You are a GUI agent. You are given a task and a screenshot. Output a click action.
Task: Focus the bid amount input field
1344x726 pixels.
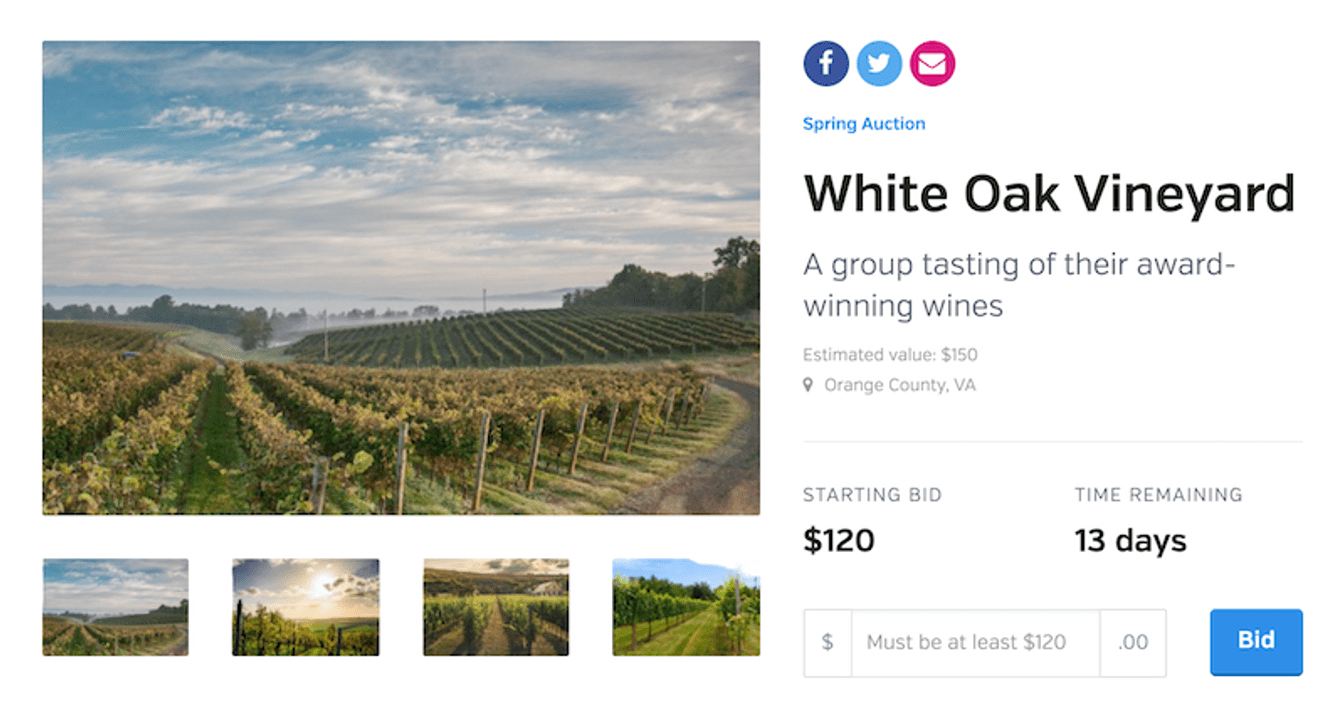click(975, 643)
